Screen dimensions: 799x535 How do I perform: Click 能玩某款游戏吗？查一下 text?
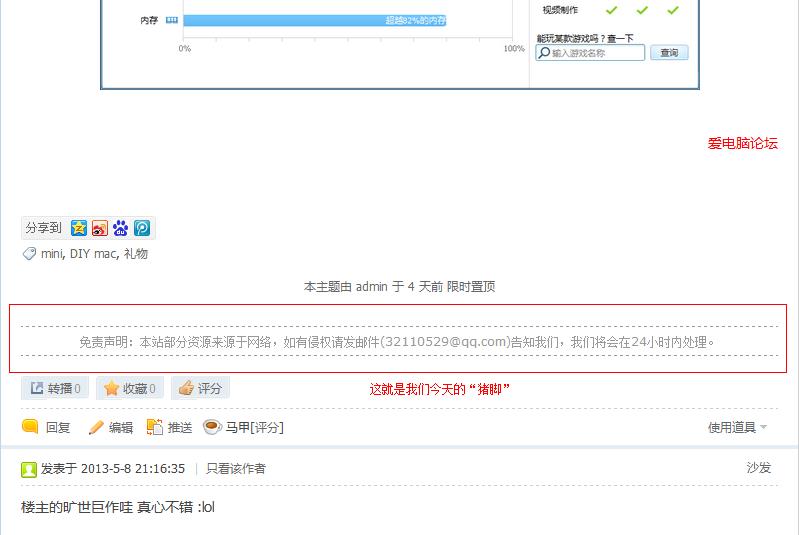tap(584, 38)
